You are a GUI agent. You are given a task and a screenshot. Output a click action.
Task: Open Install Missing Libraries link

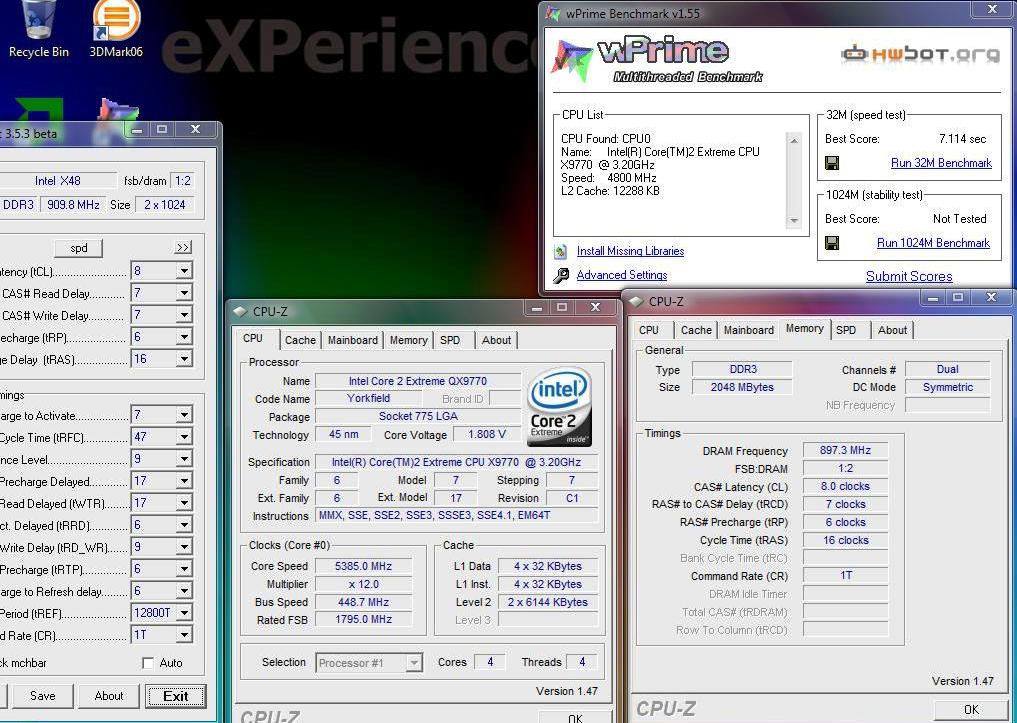(630, 251)
